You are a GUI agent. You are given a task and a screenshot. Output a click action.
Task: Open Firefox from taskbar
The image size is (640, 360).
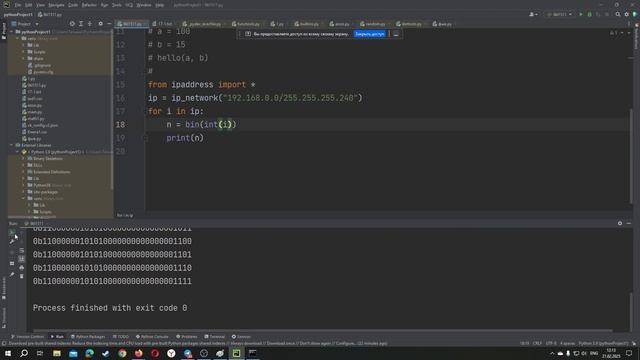(138, 353)
